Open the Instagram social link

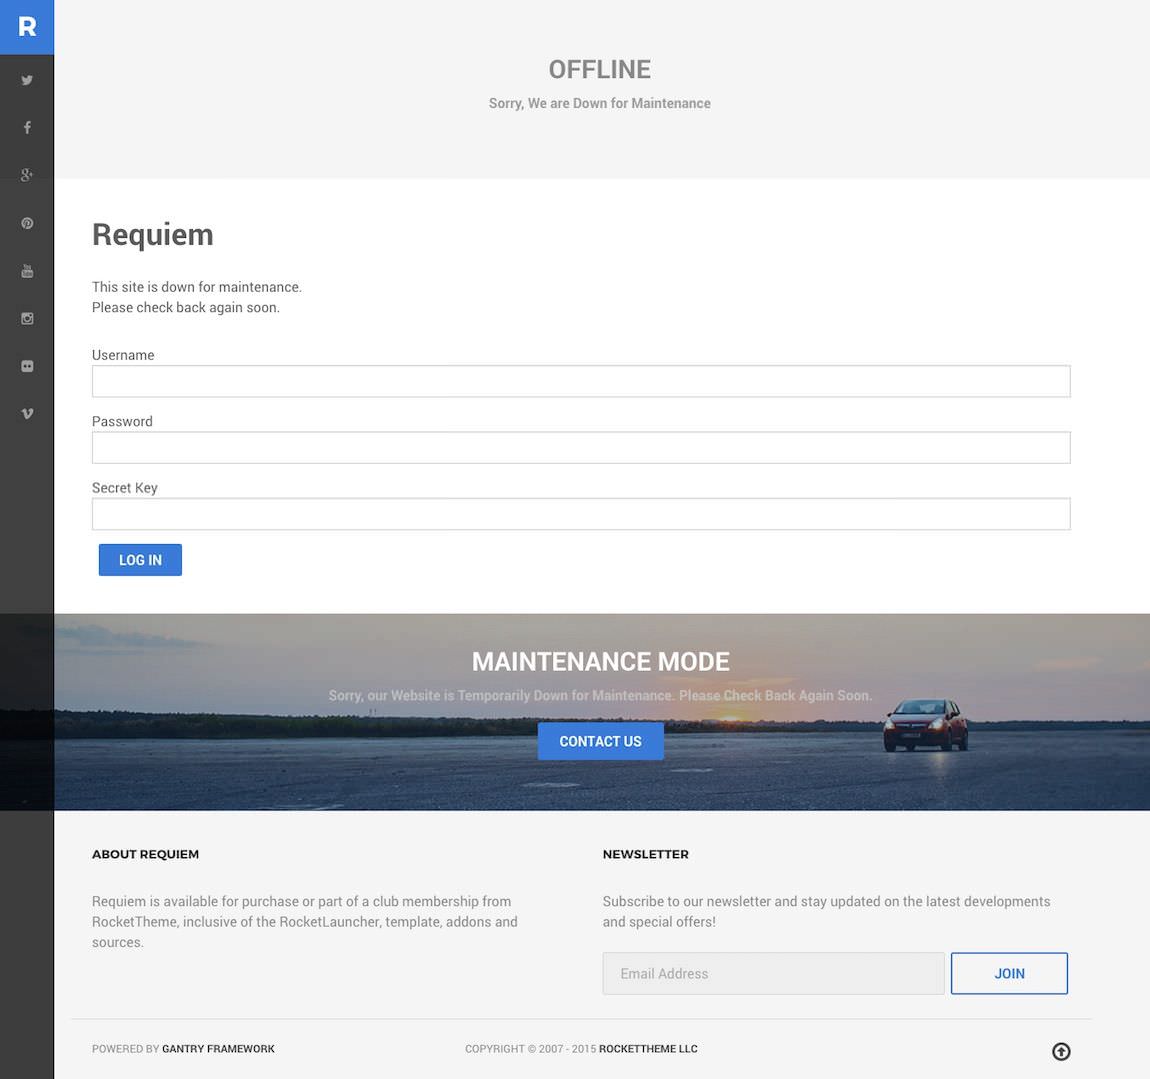27,318
